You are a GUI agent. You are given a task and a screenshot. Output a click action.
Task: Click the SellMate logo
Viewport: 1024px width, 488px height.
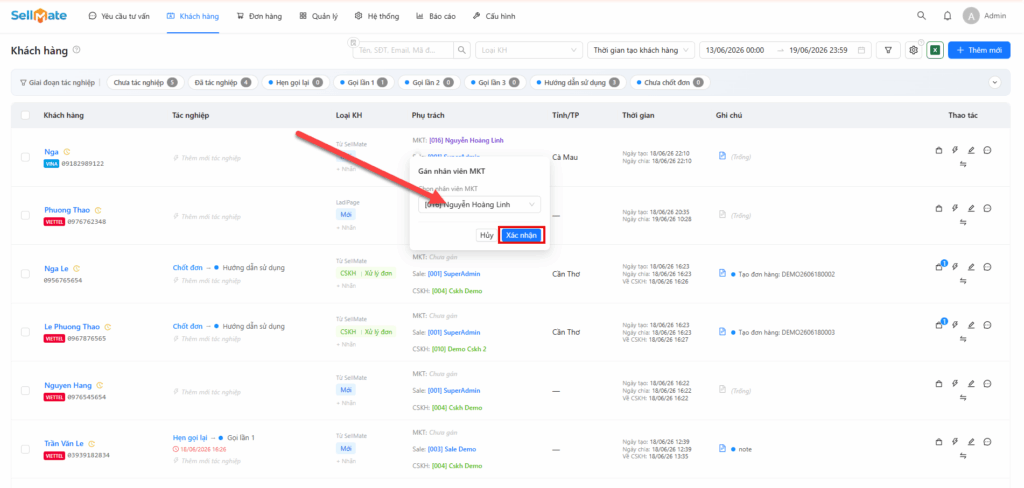click(39, 16)
